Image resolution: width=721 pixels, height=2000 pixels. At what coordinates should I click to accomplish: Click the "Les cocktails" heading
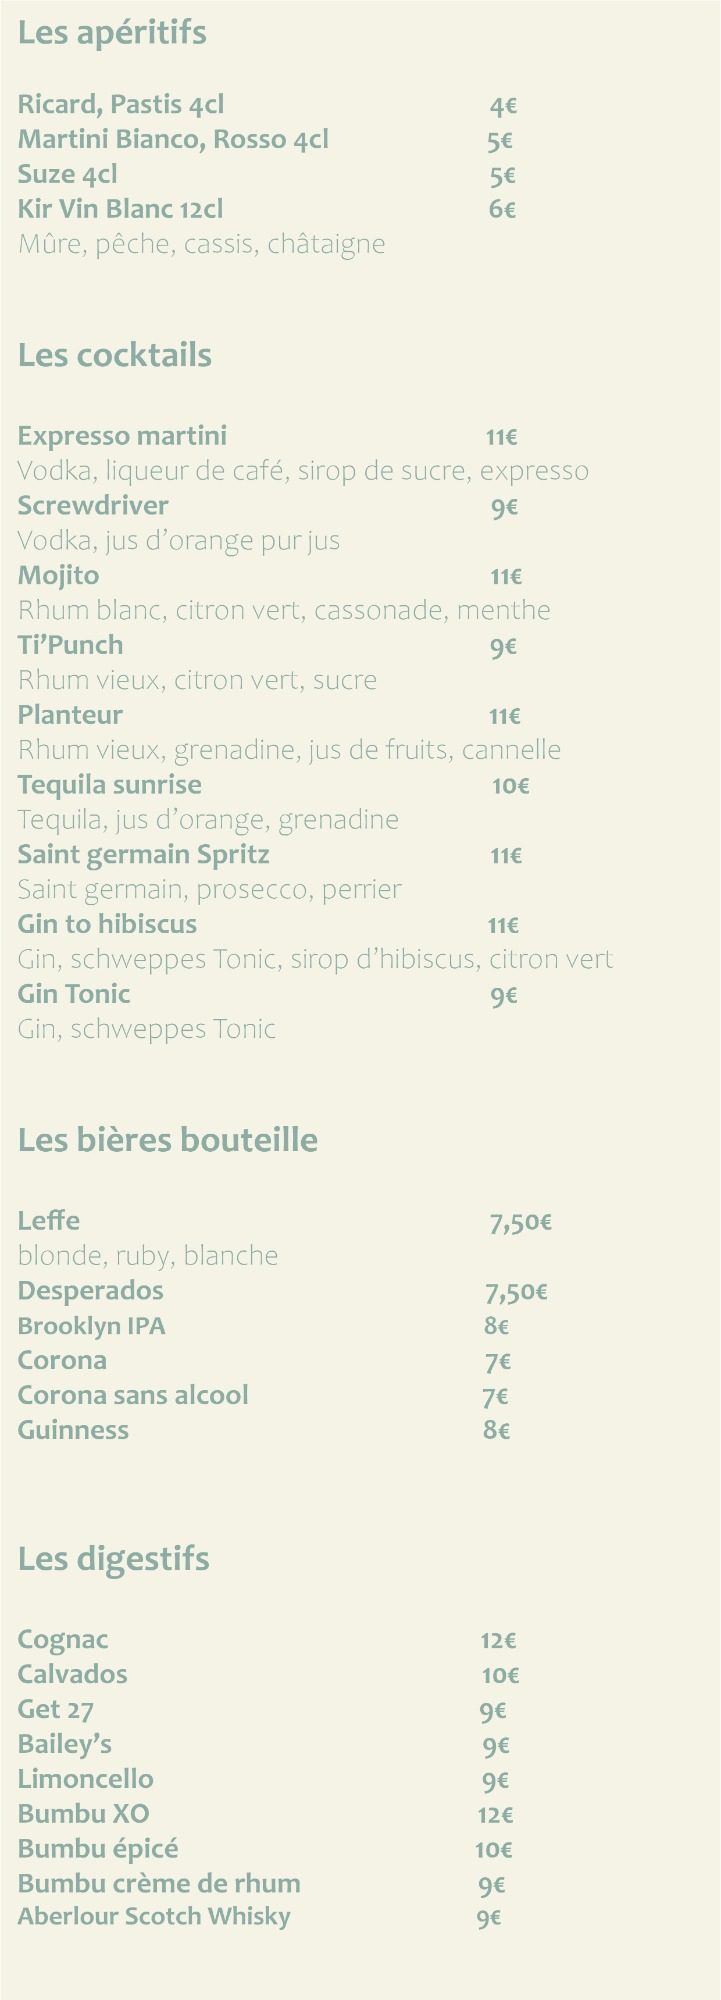(x=115, y=355)
